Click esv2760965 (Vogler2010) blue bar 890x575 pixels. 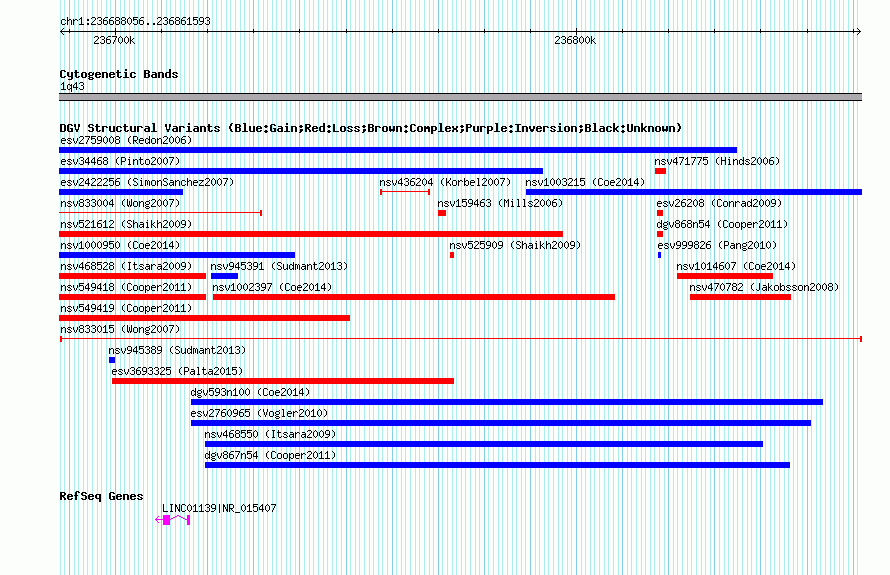(501, 423)
